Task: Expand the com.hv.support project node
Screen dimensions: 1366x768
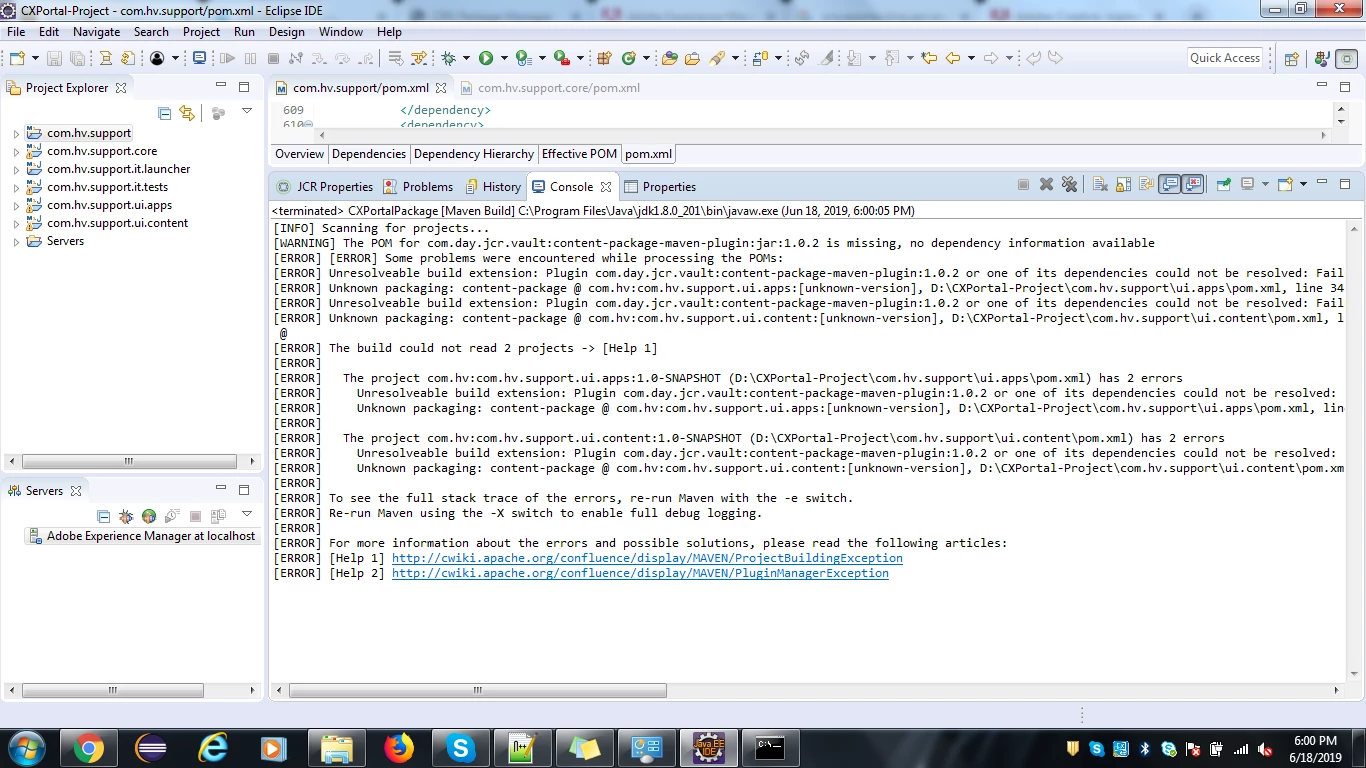Action: pyautogui.click(x=16, y=133)
